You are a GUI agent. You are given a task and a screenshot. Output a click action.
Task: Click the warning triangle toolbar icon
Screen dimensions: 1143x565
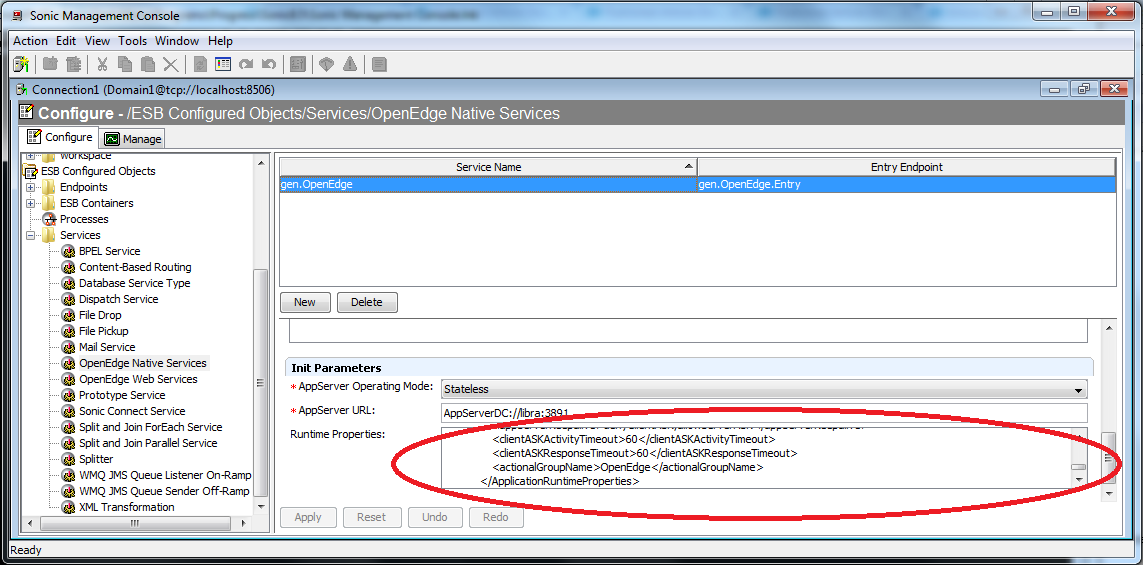350,64
